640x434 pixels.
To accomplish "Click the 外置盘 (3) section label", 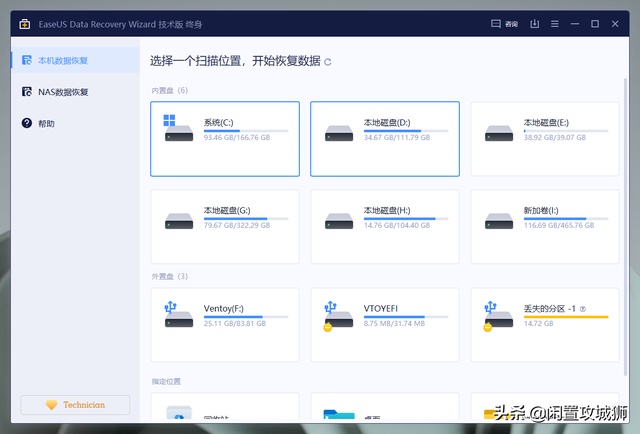I will pyautogui.click(x=169, y=276).
